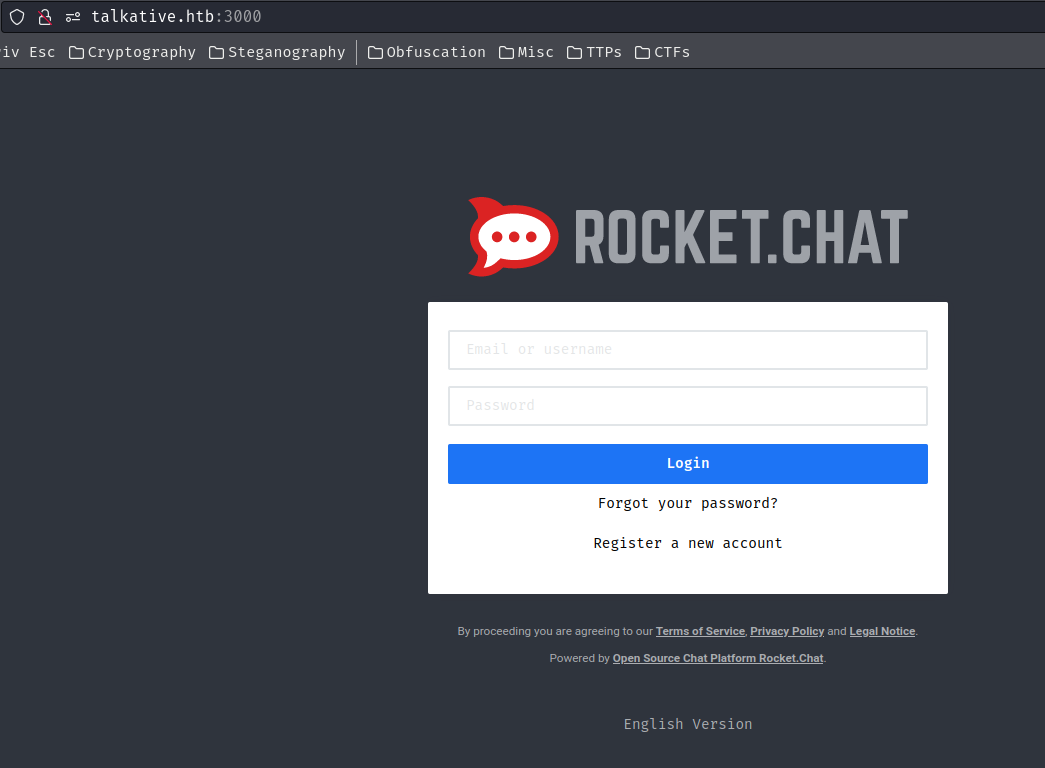Click the blue Login button
Viewport: 1045px width, 768px height.
click(688, 464)
